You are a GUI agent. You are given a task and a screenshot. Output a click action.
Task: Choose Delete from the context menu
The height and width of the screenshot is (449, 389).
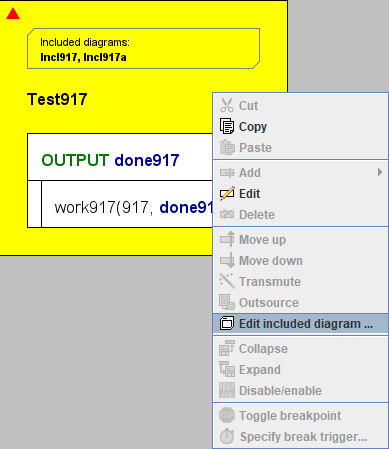(x=300, y=214)
